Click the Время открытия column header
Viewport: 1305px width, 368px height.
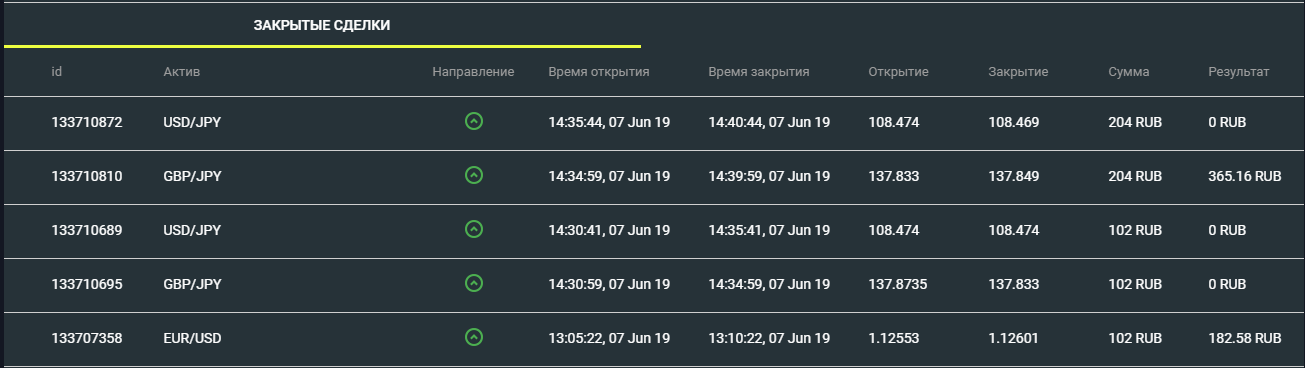click(x=599, y=72)
